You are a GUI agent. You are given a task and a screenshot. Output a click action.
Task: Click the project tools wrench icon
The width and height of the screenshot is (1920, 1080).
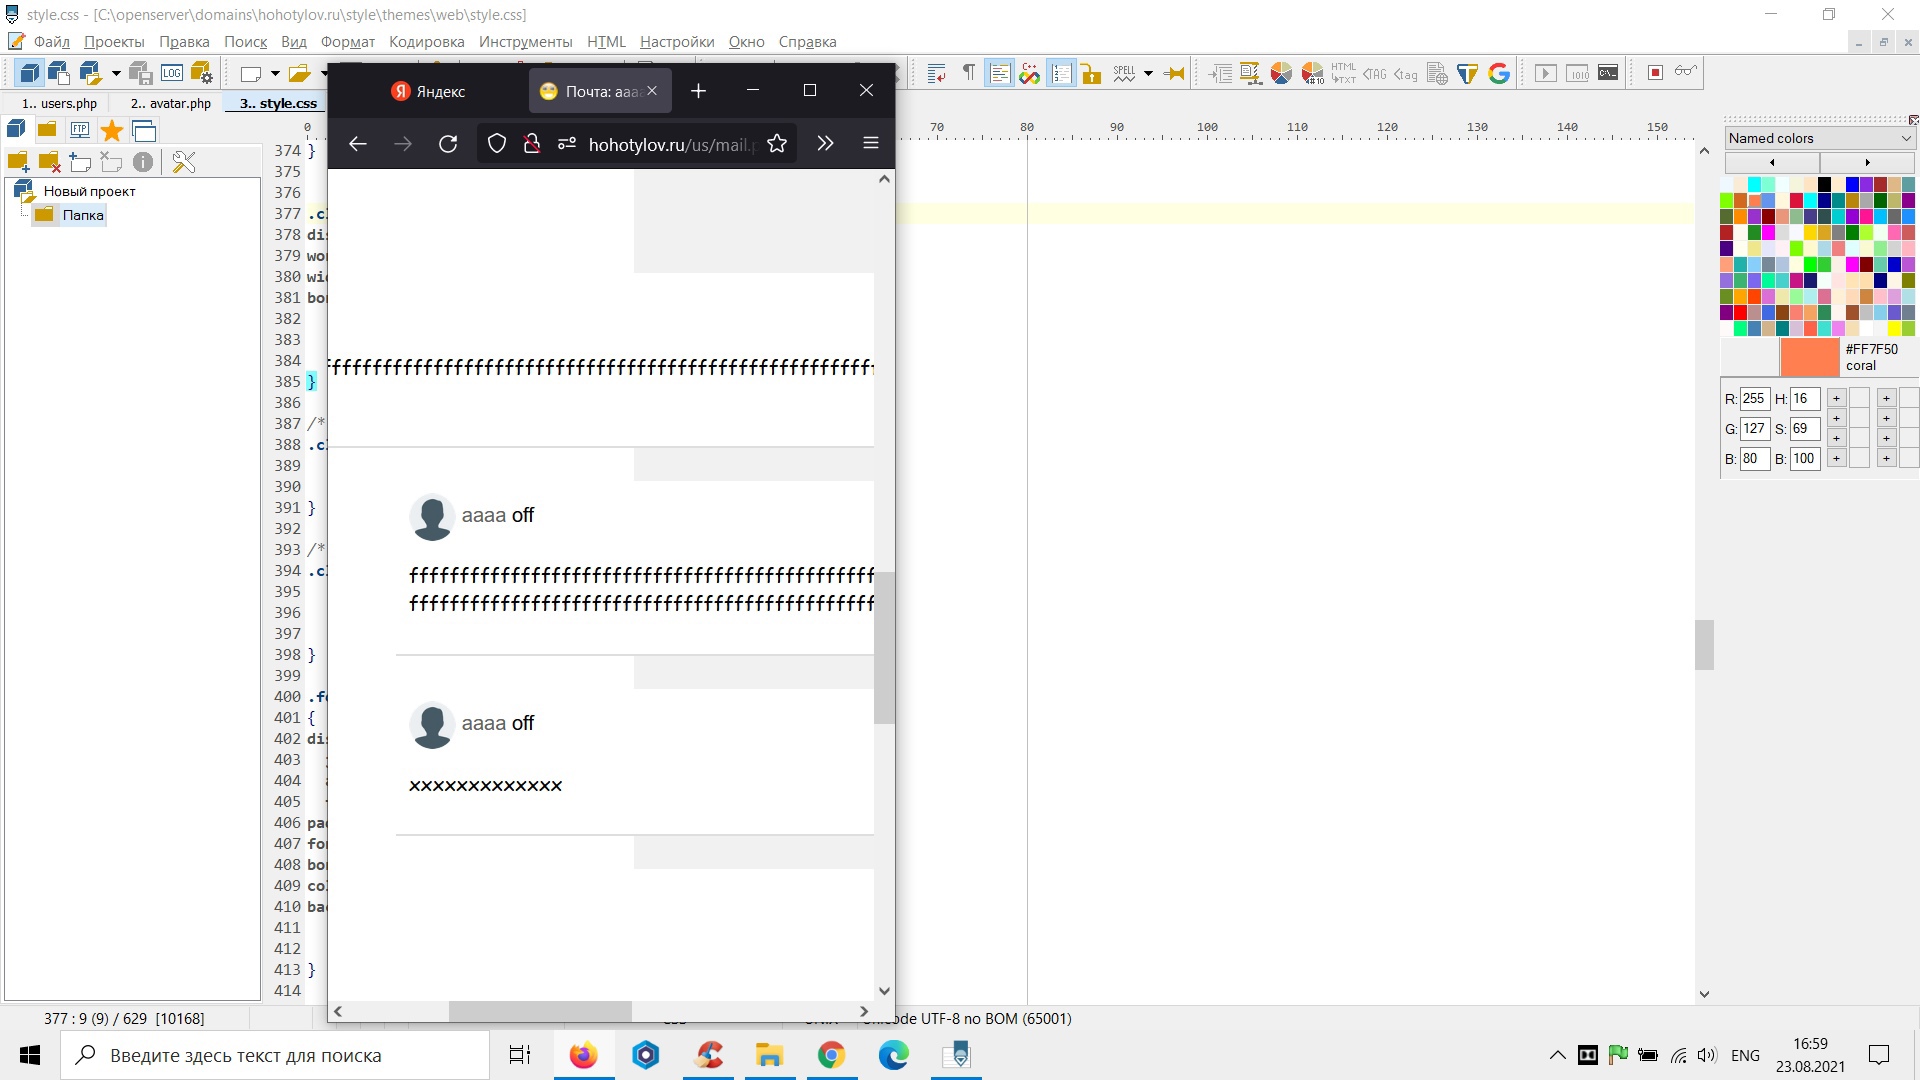point(184,162)
